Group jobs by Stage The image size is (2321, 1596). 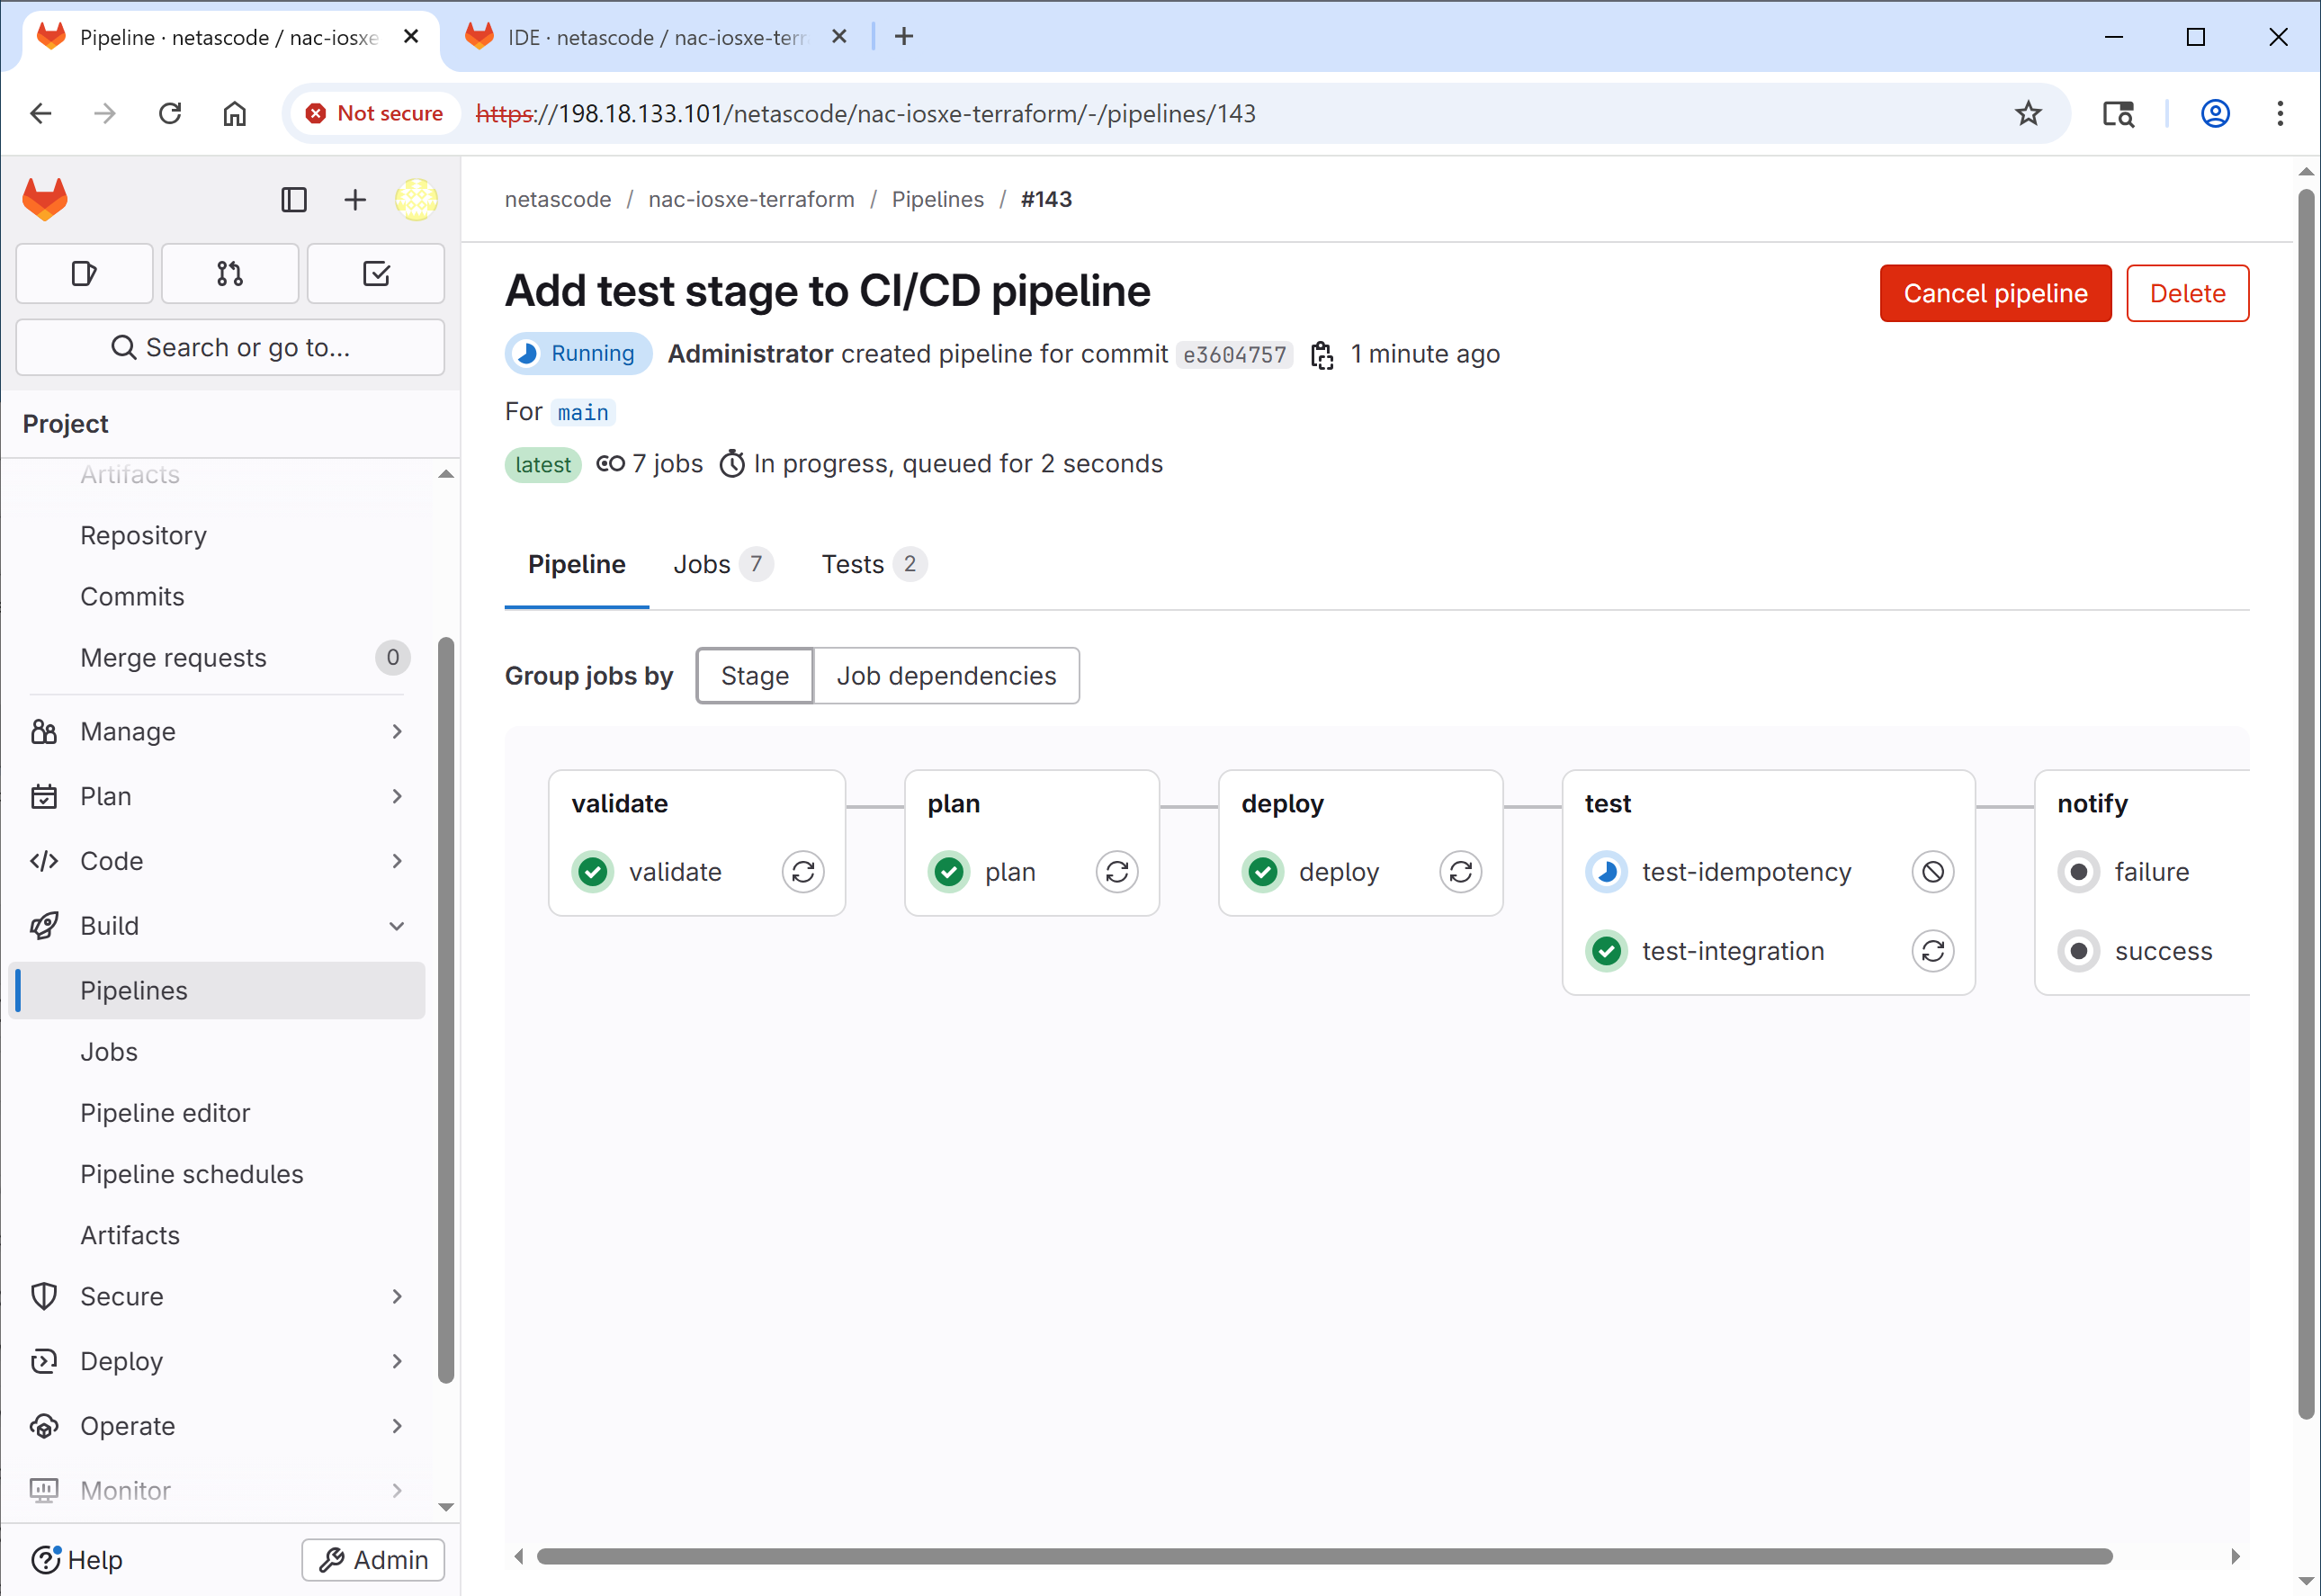pyautogui.click(x=755, y=676)
